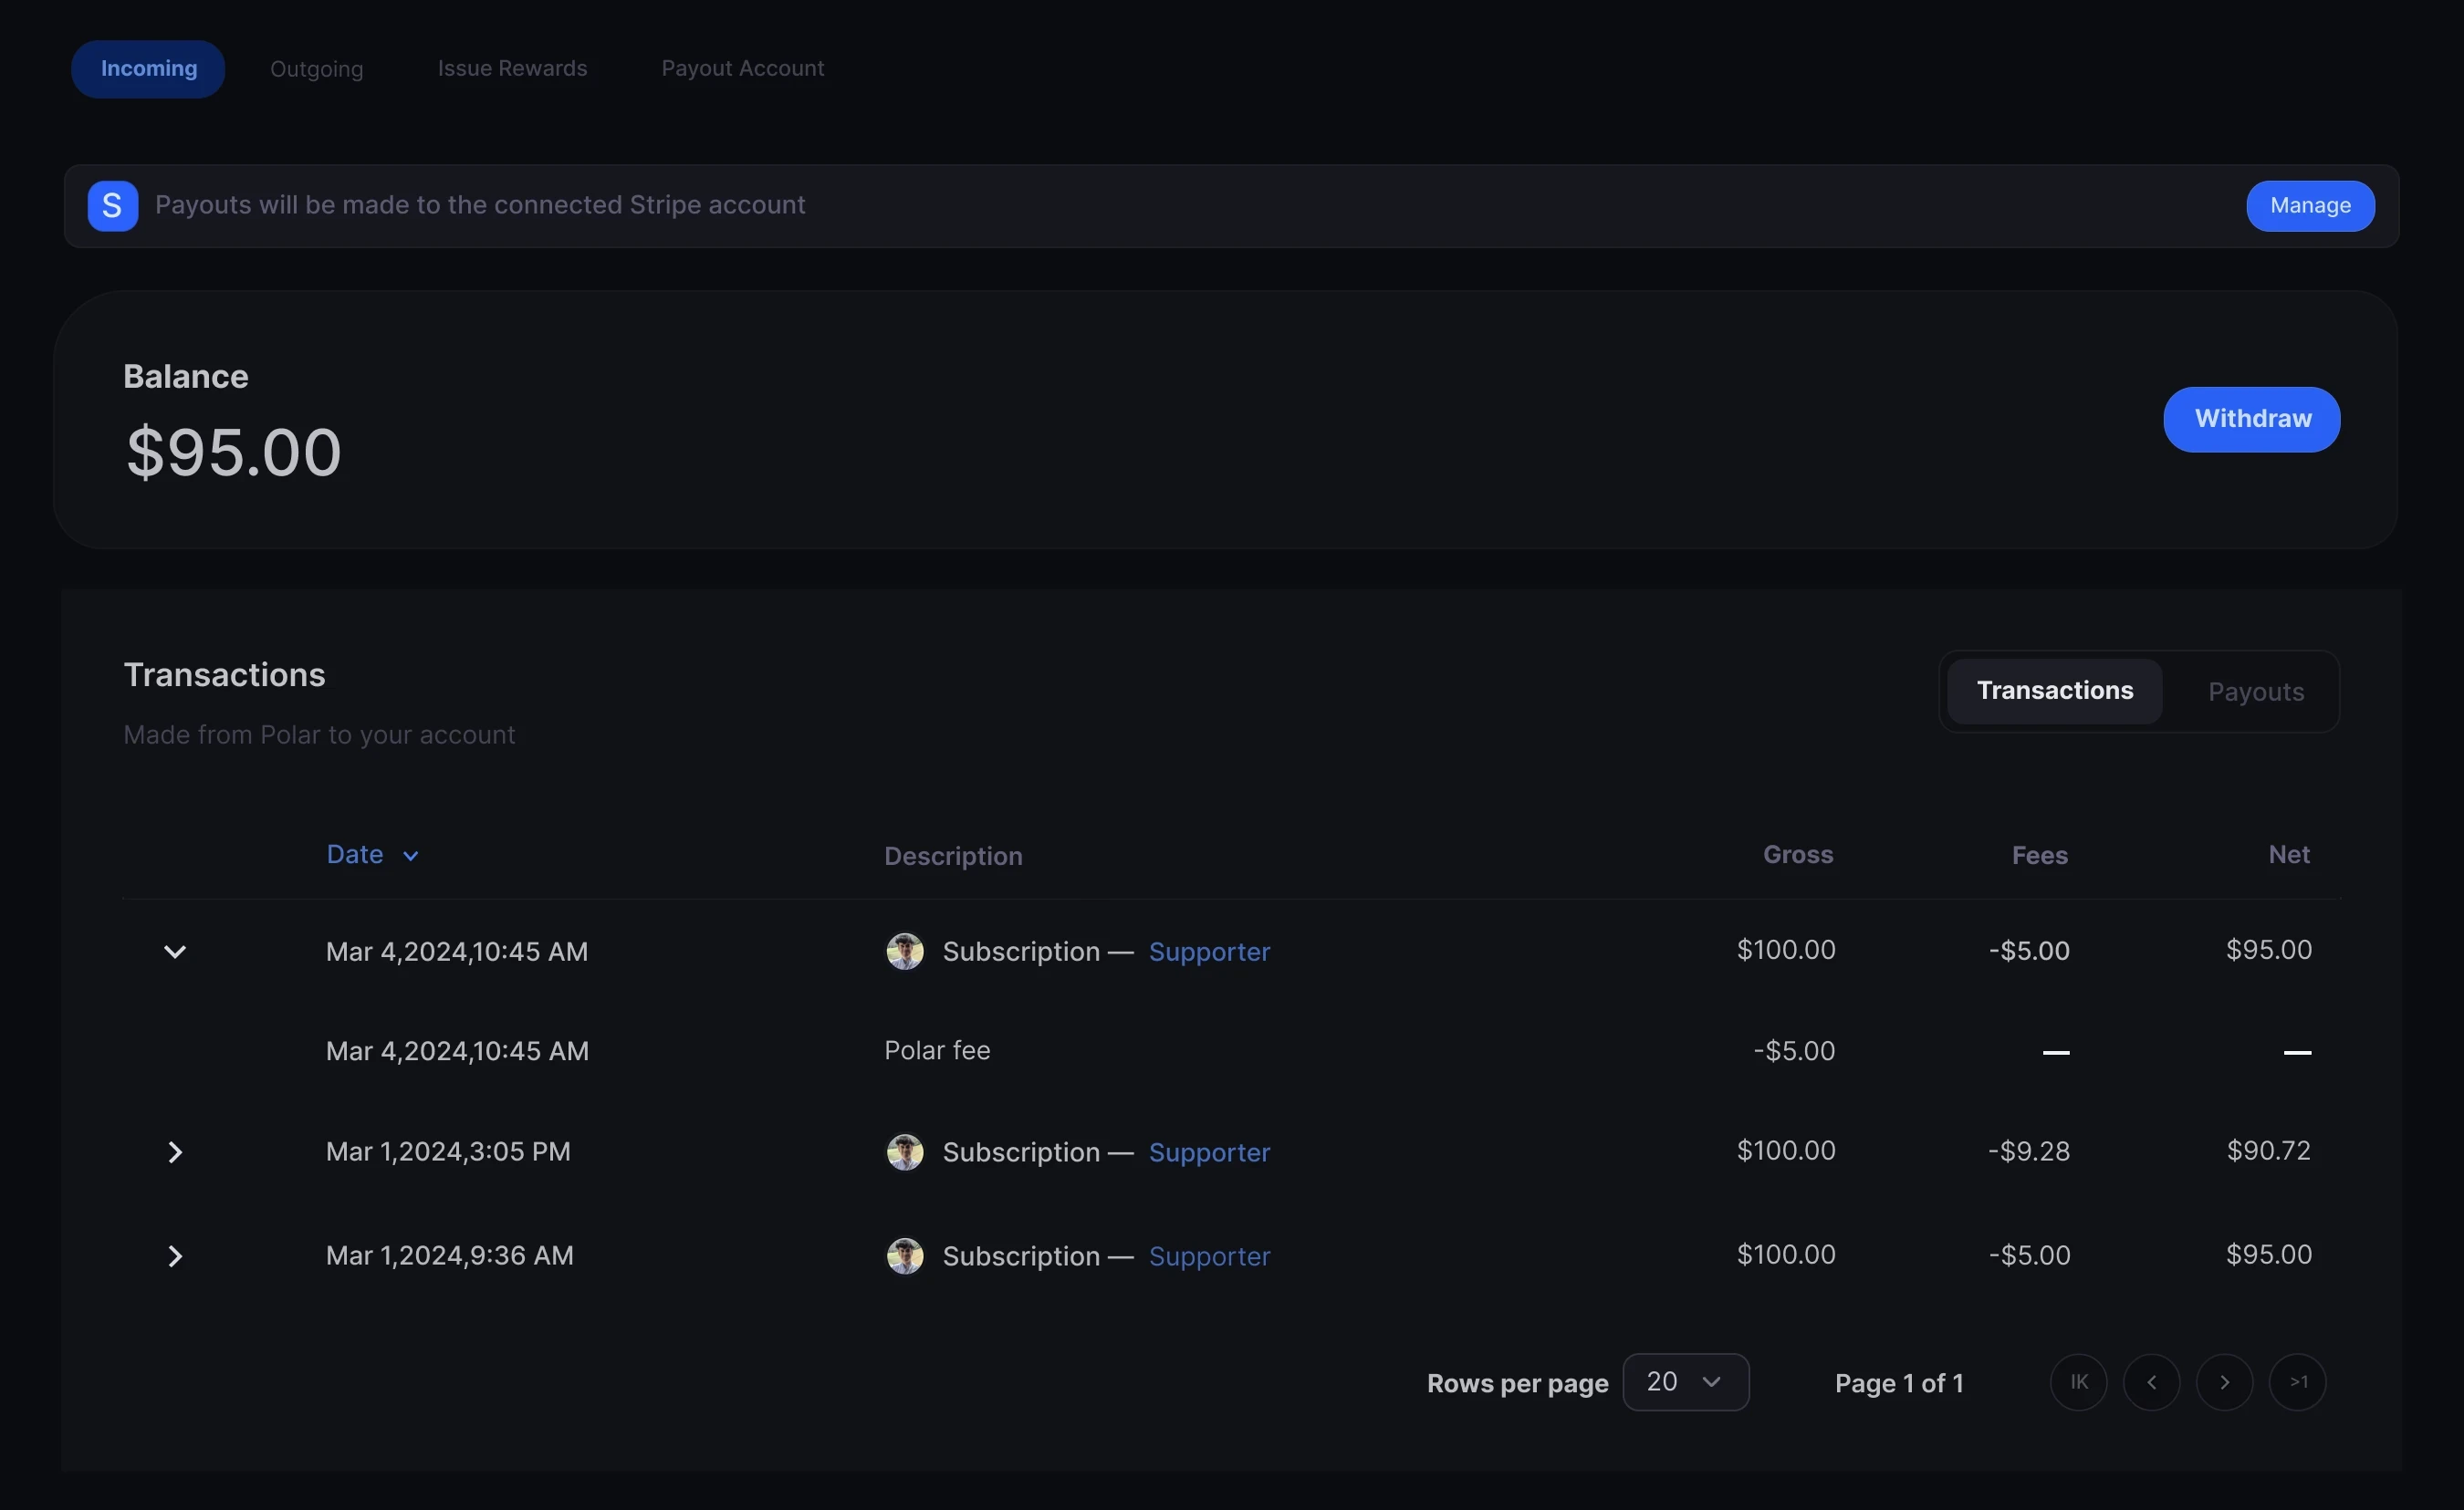Click the Stripe S logo icon

pyautogui.click(x=112, y=206)
